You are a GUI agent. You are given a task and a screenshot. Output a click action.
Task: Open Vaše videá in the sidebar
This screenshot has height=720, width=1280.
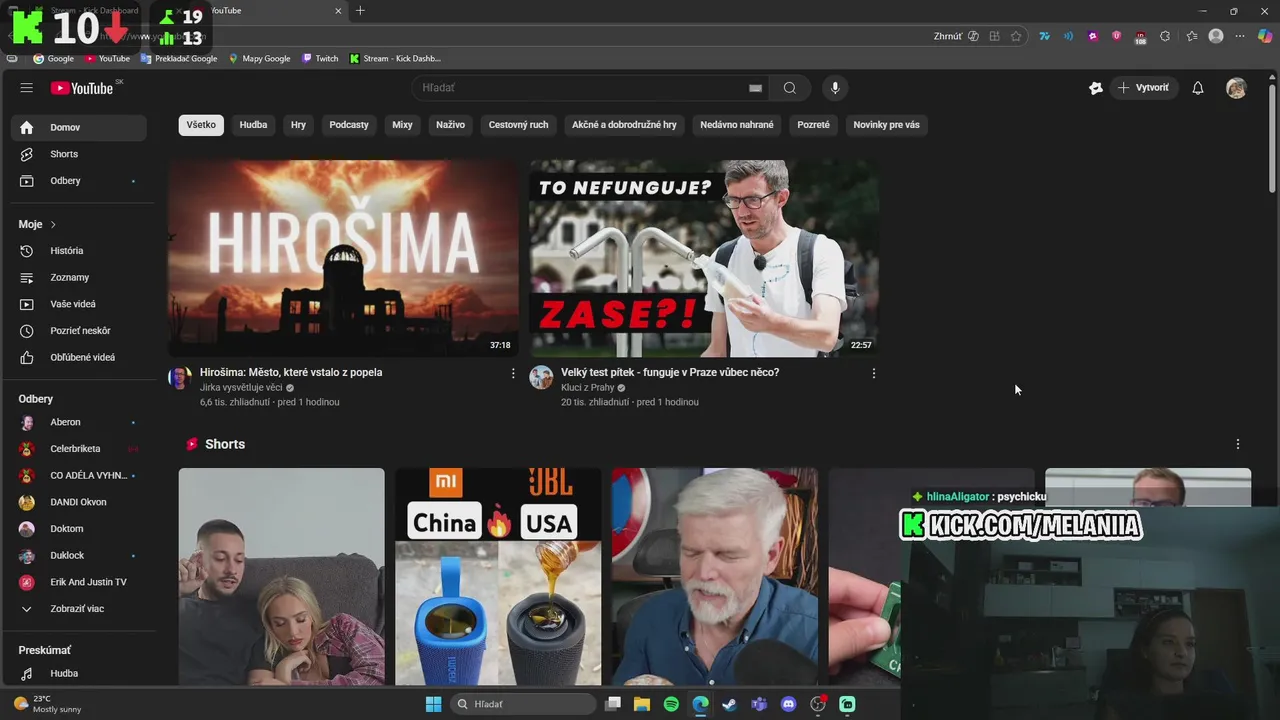click(79, 304)
